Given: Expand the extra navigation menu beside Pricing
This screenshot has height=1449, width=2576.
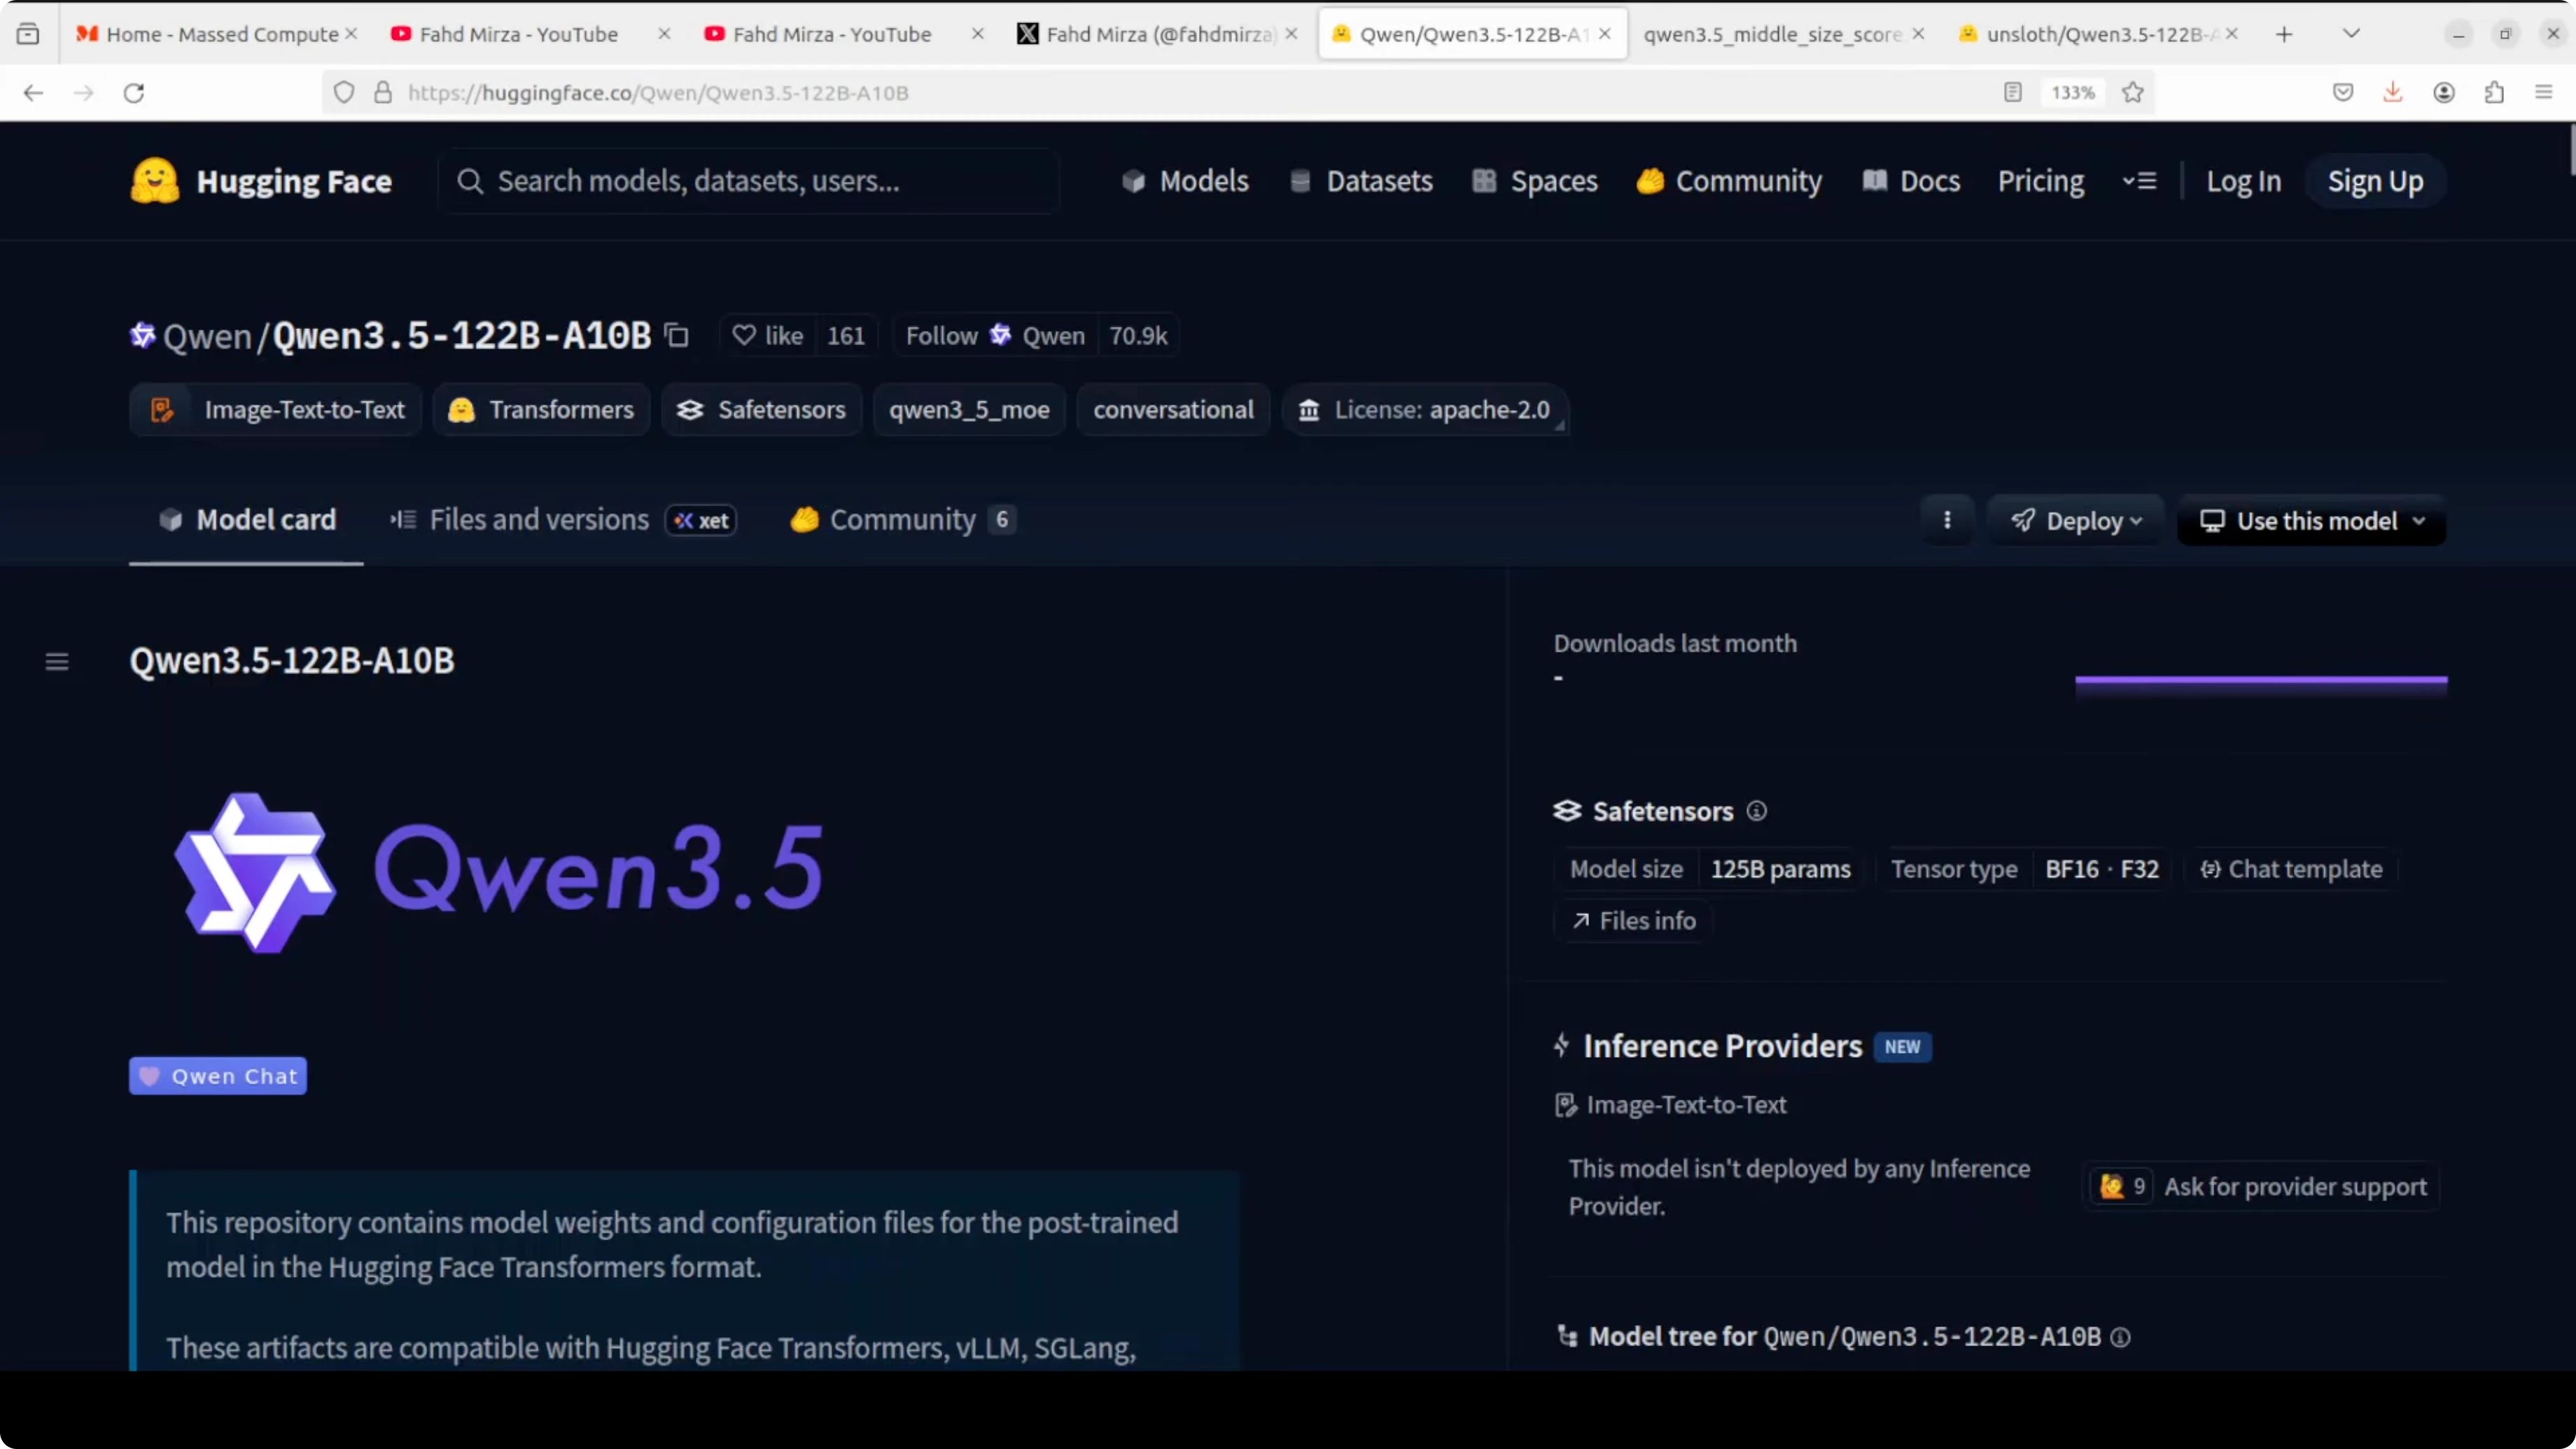Looking at the screenshot, I should click(2140, 181).
